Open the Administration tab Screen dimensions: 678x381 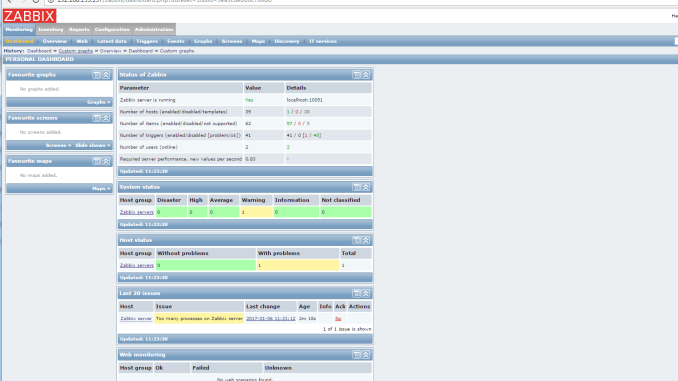click(154, 29)
